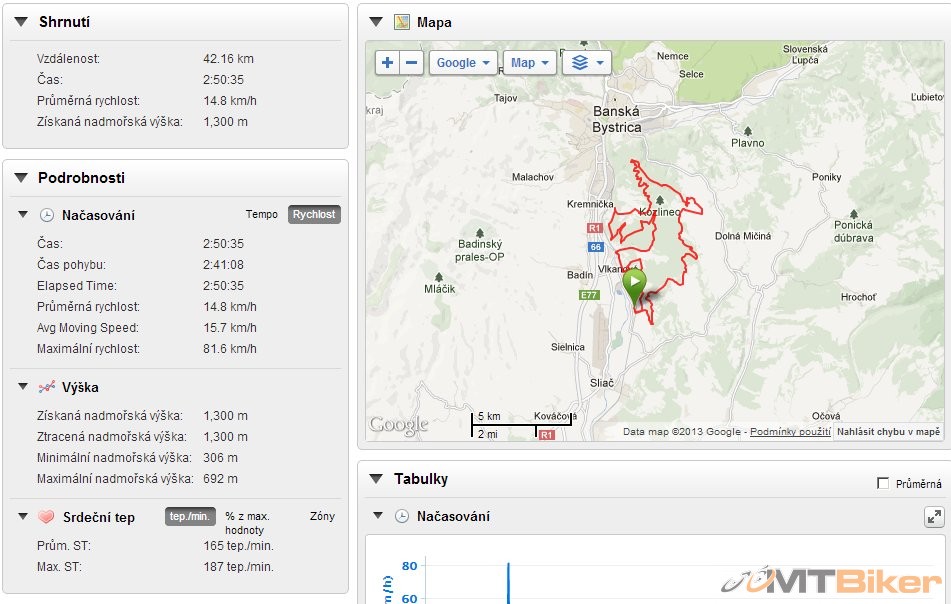
Task: Expand the timing chart to fullscreen
Action: tap(934, 517)
